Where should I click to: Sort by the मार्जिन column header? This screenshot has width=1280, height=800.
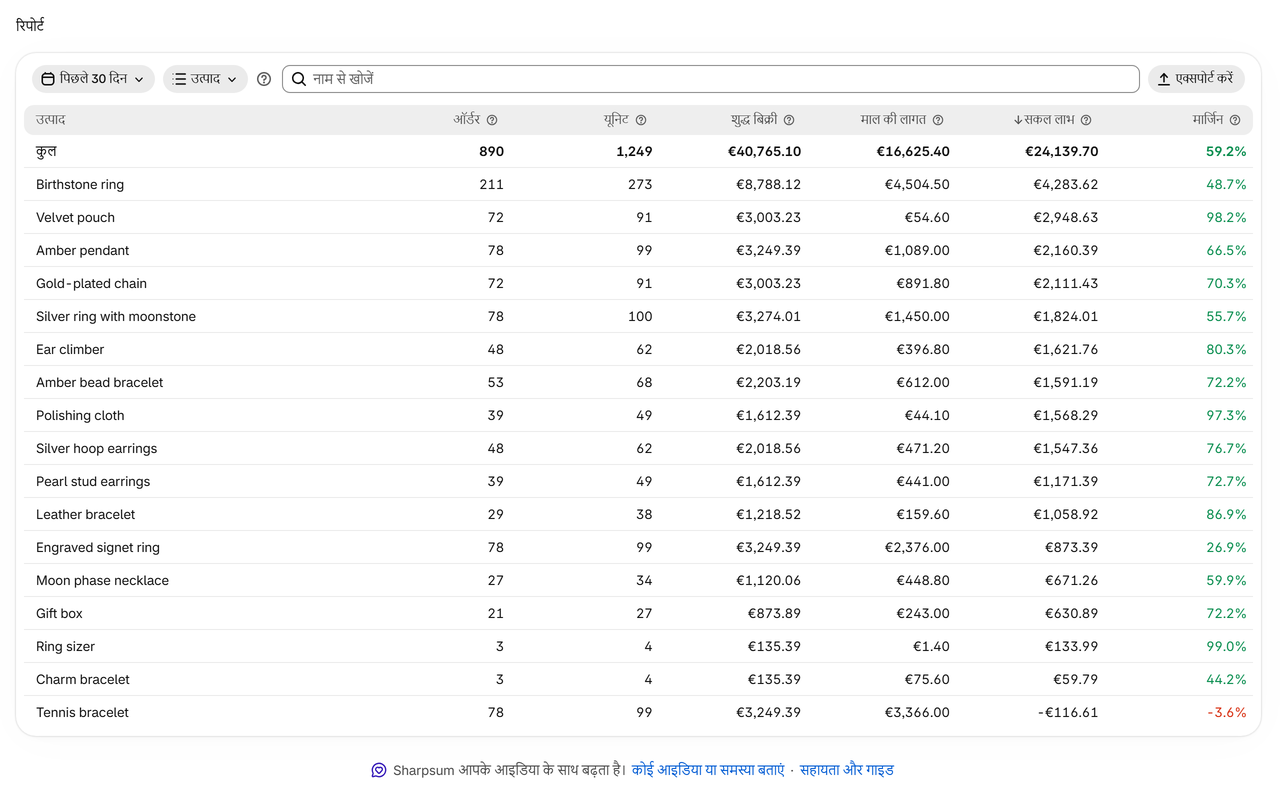pyautogui.click(x=1208, y=120)
